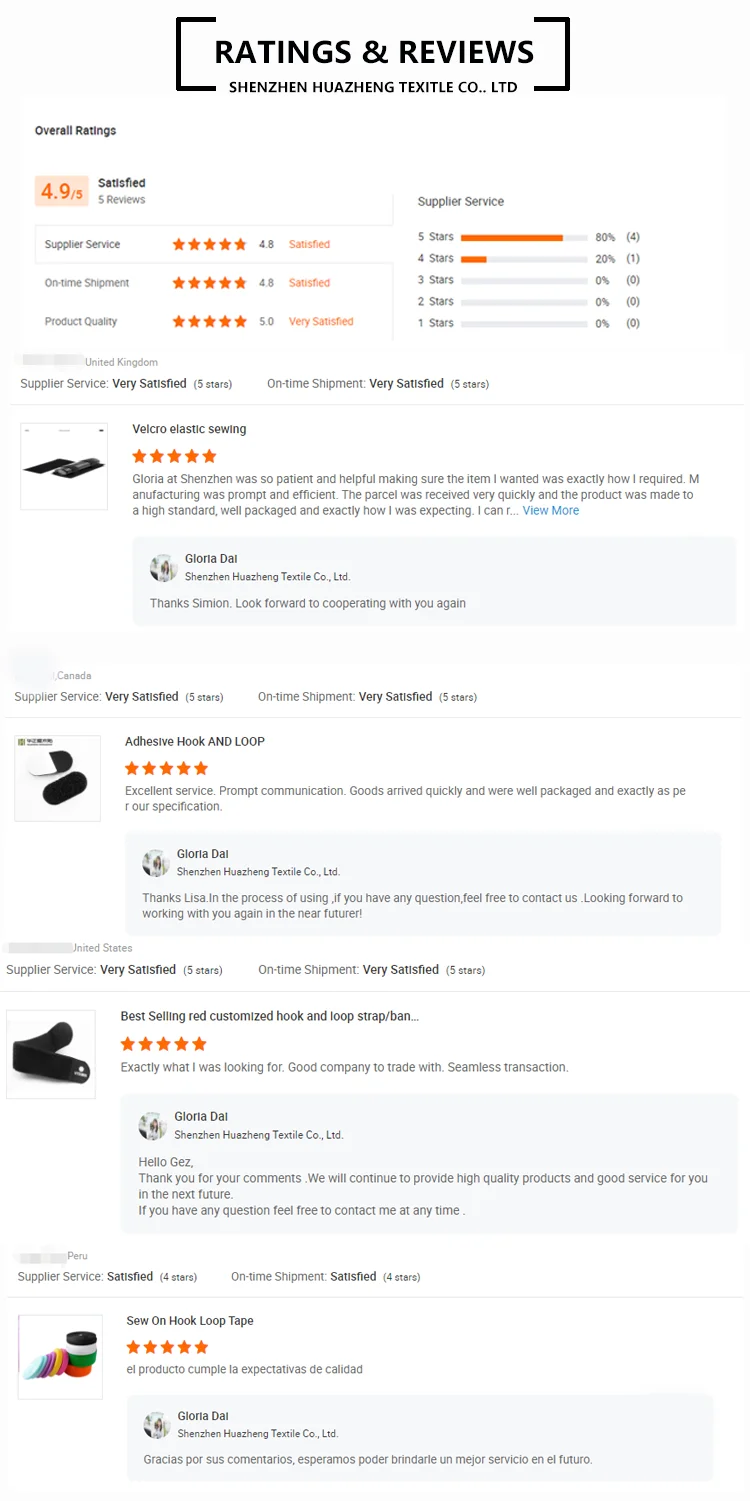The height and width of the screenshot is (1501, 750).
Task: Click the Product Quality five-star icons
Action: click(210, 322)
